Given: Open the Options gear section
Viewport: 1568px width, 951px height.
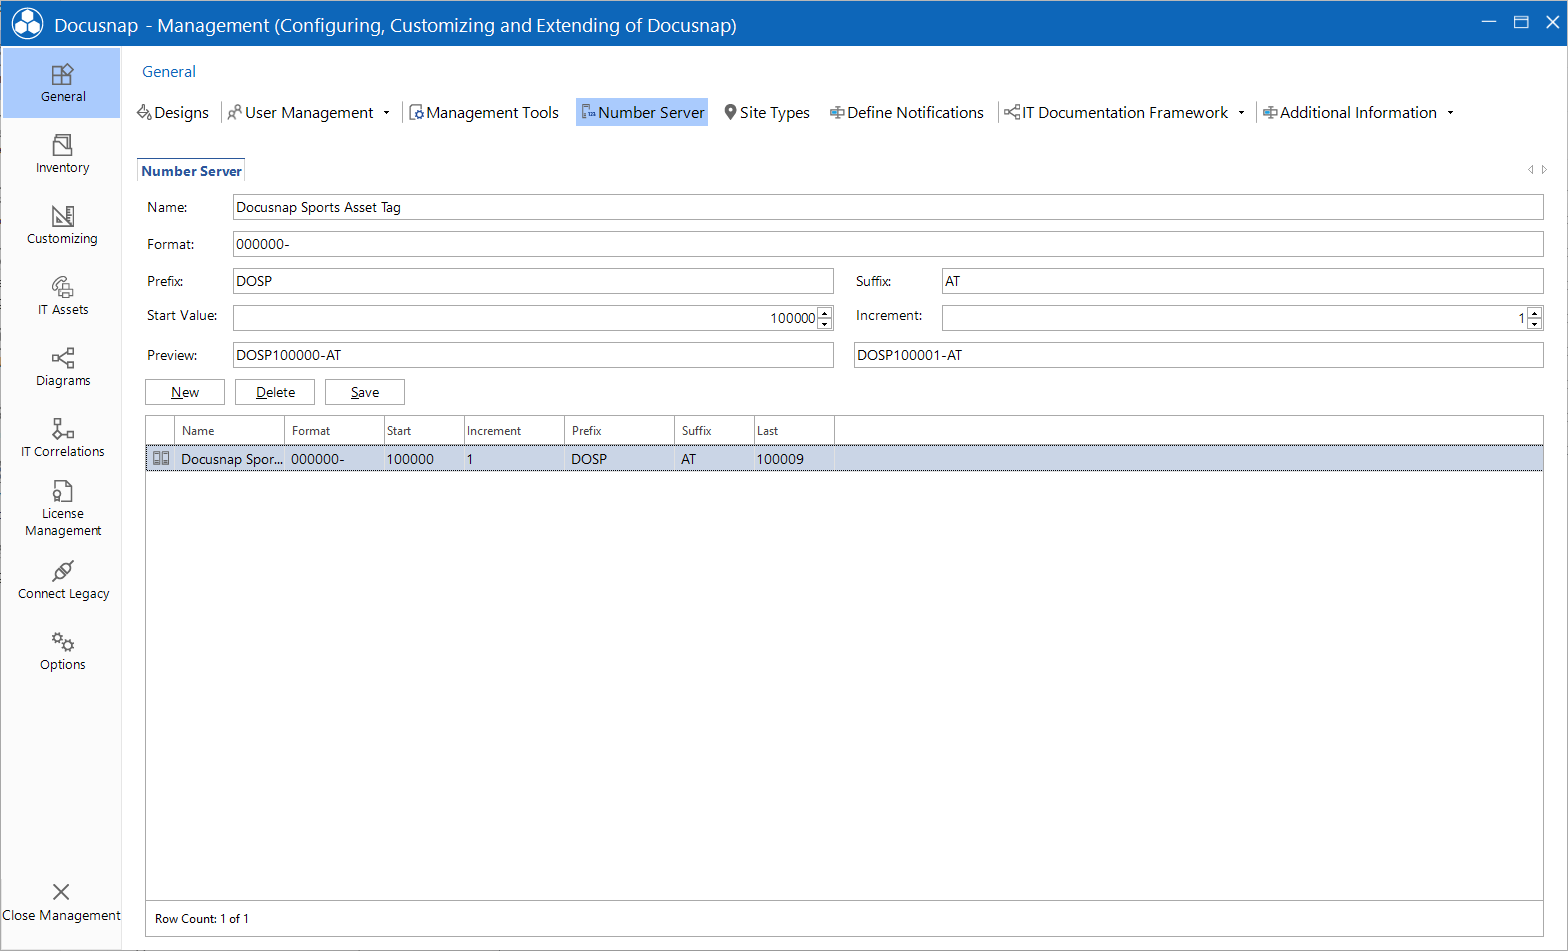Looking at the screenshot, I should coord(62,651).
